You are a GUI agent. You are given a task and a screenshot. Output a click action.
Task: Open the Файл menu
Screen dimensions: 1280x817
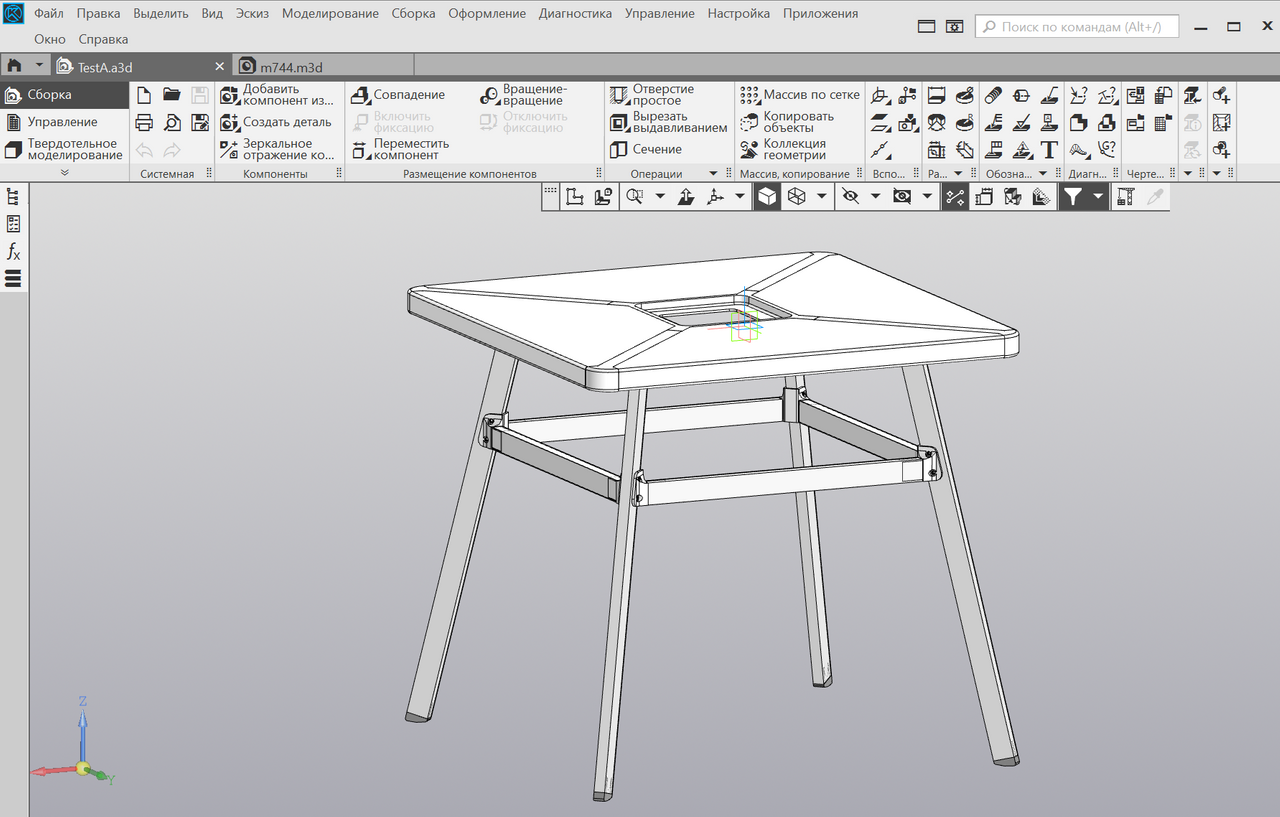[49, 14]
